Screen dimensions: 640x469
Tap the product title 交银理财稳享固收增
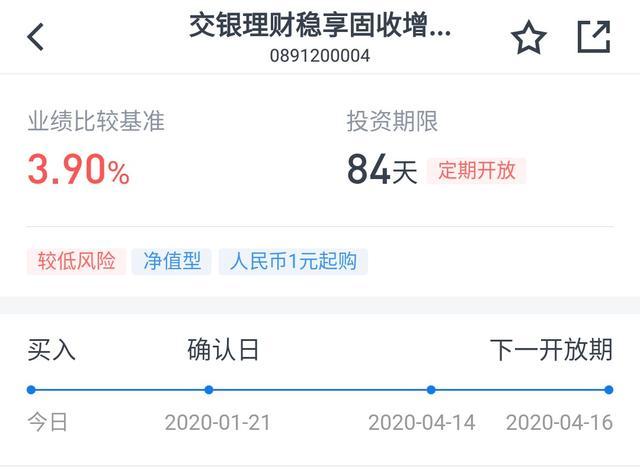click(x=320, y=25)
